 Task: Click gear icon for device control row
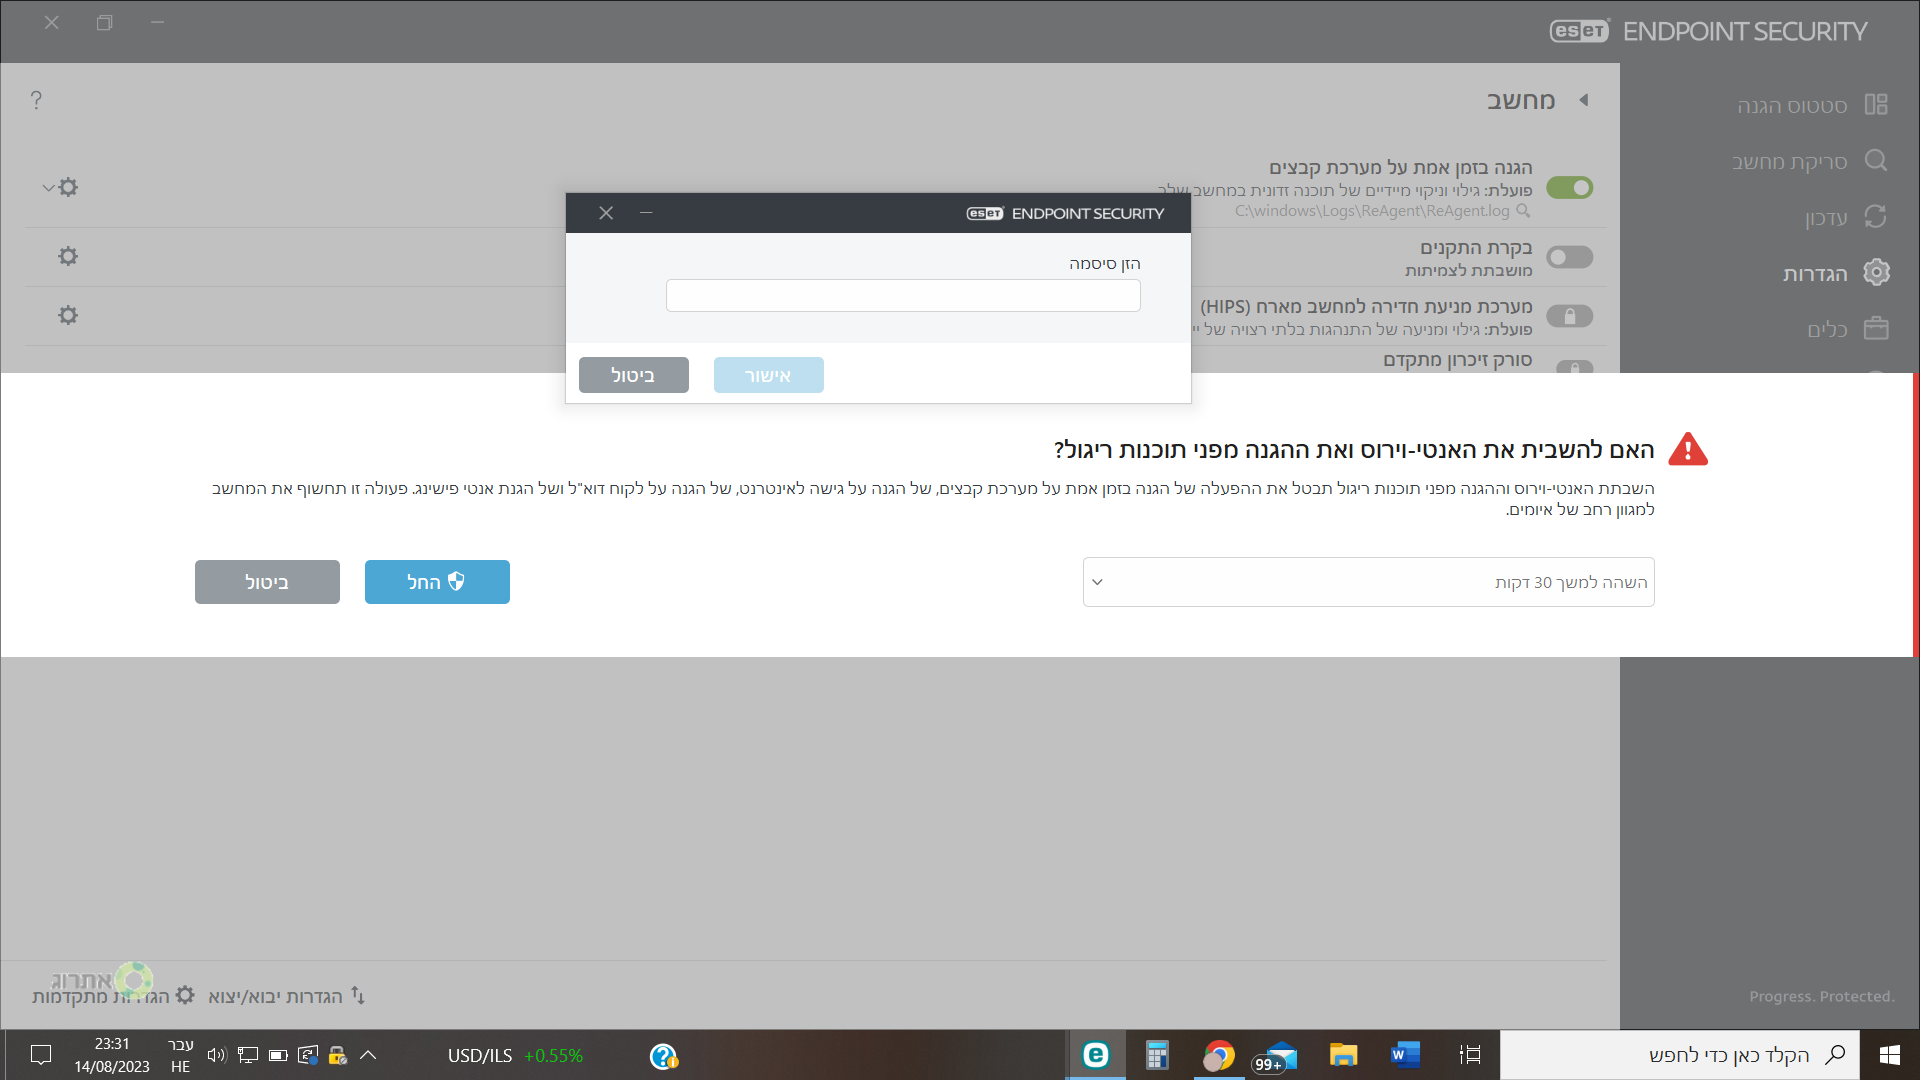[68, 257]
